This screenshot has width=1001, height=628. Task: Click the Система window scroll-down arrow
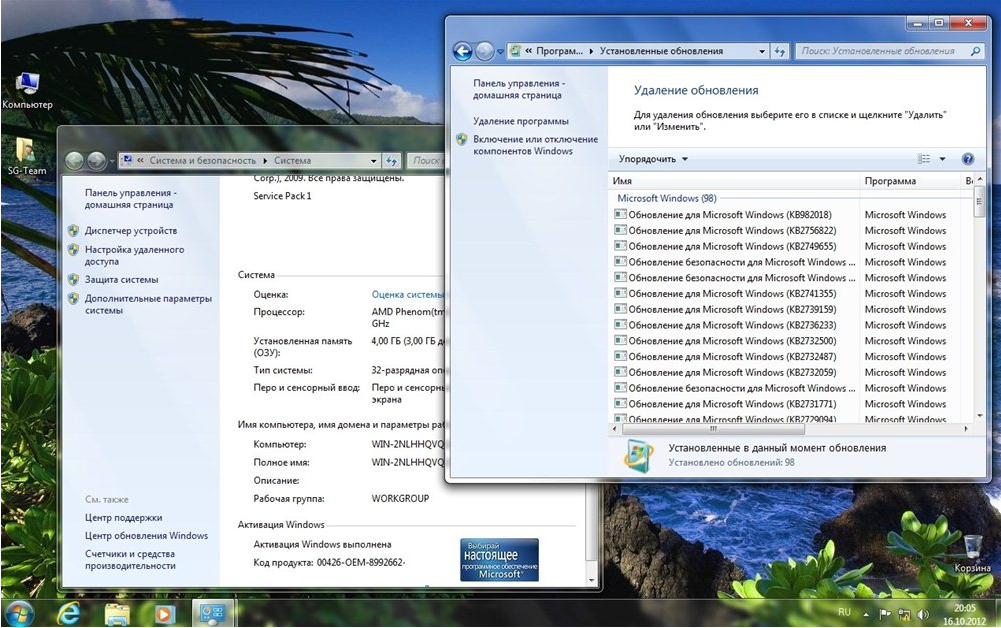coord(591,581)
